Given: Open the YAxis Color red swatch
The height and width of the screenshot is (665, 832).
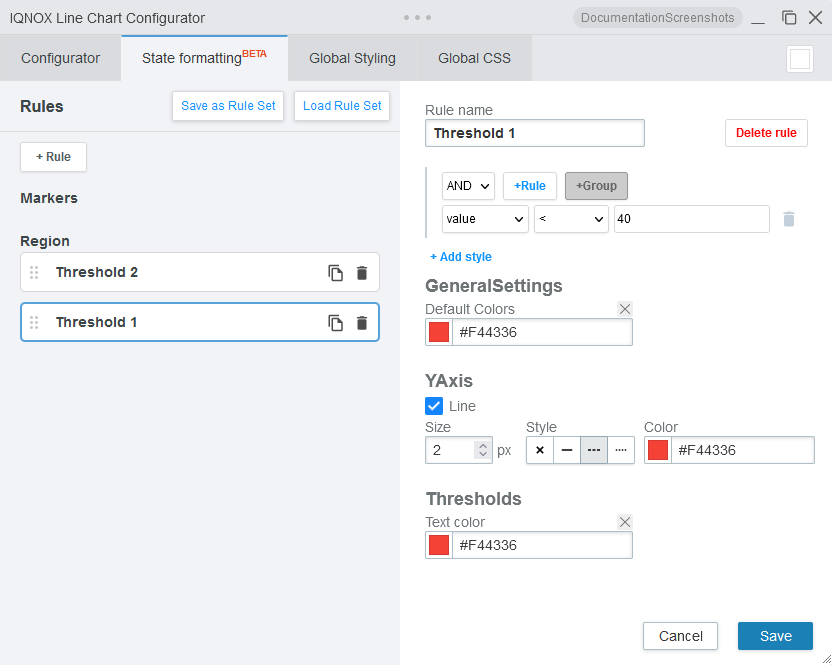Looking at the screenshot, I should click(x=657, y=450).
